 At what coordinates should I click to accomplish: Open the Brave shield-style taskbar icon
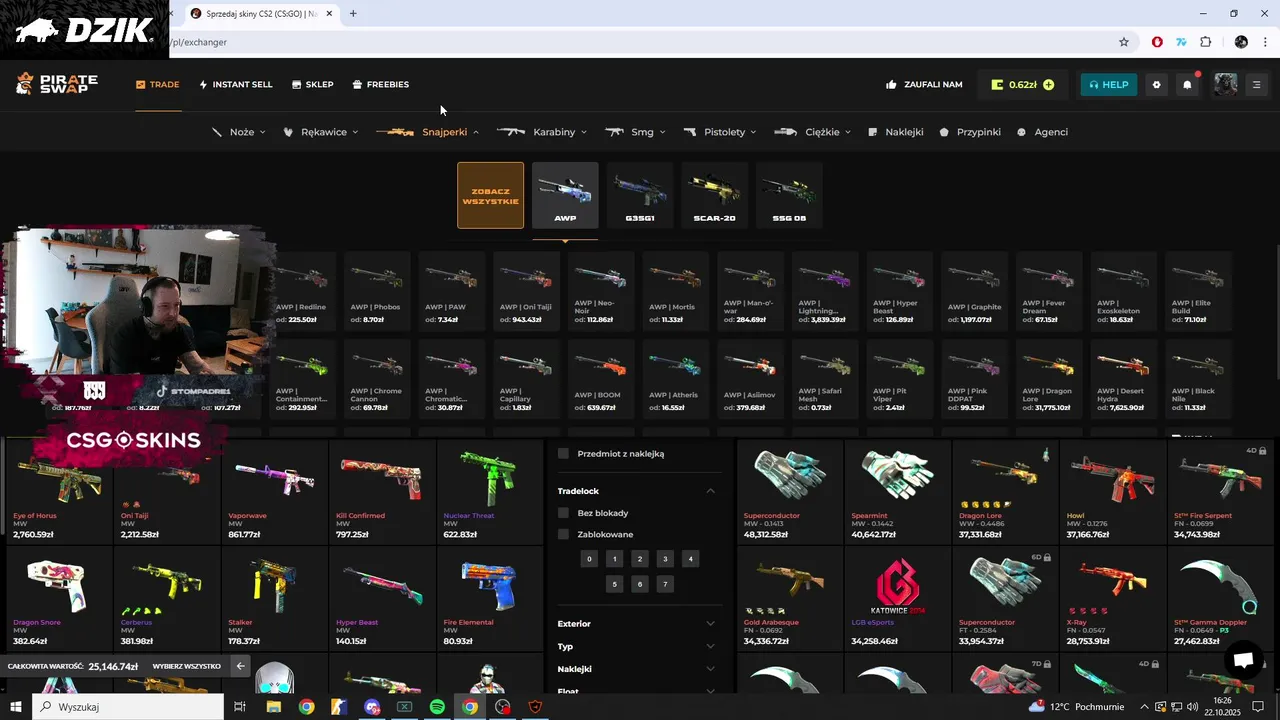(x=535, y=707)
